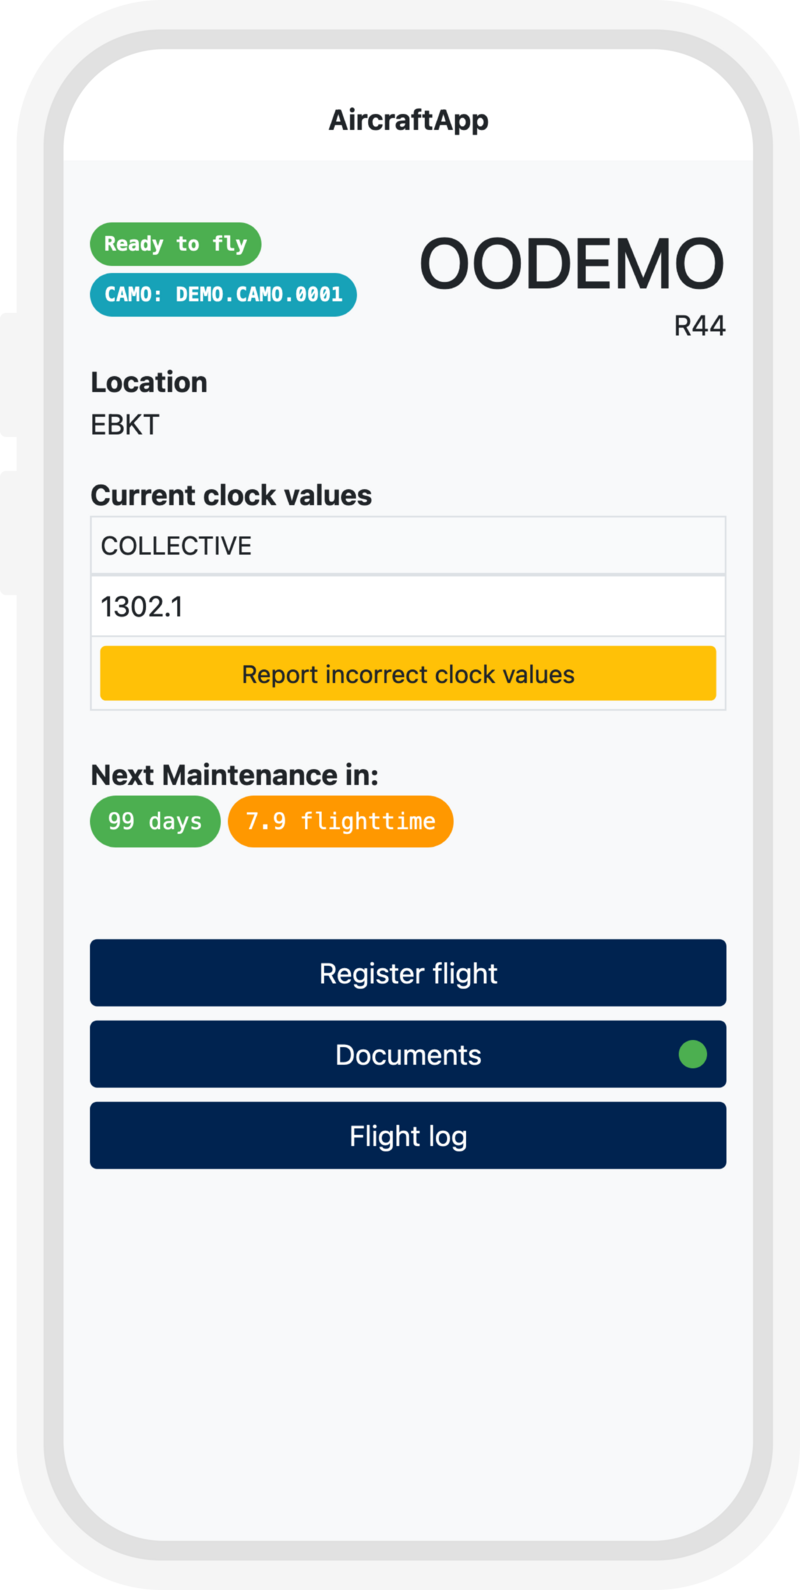View the Flight log
800x1590 pixels.
pos(408,1136)
